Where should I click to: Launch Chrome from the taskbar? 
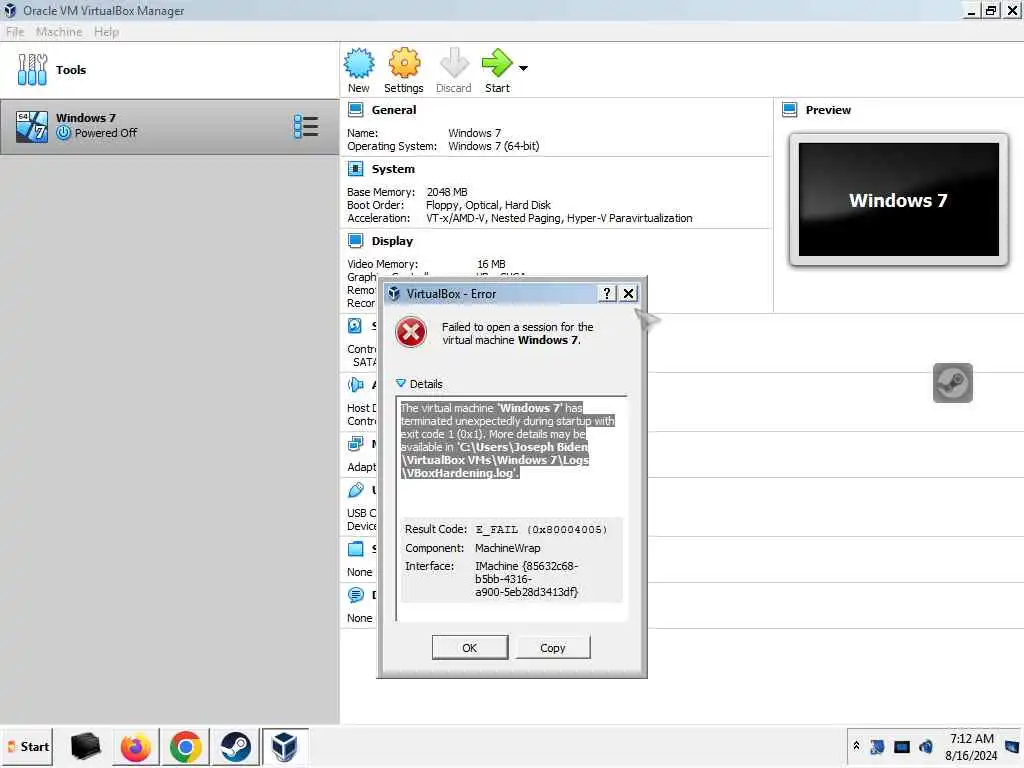[x=186, y=746]
